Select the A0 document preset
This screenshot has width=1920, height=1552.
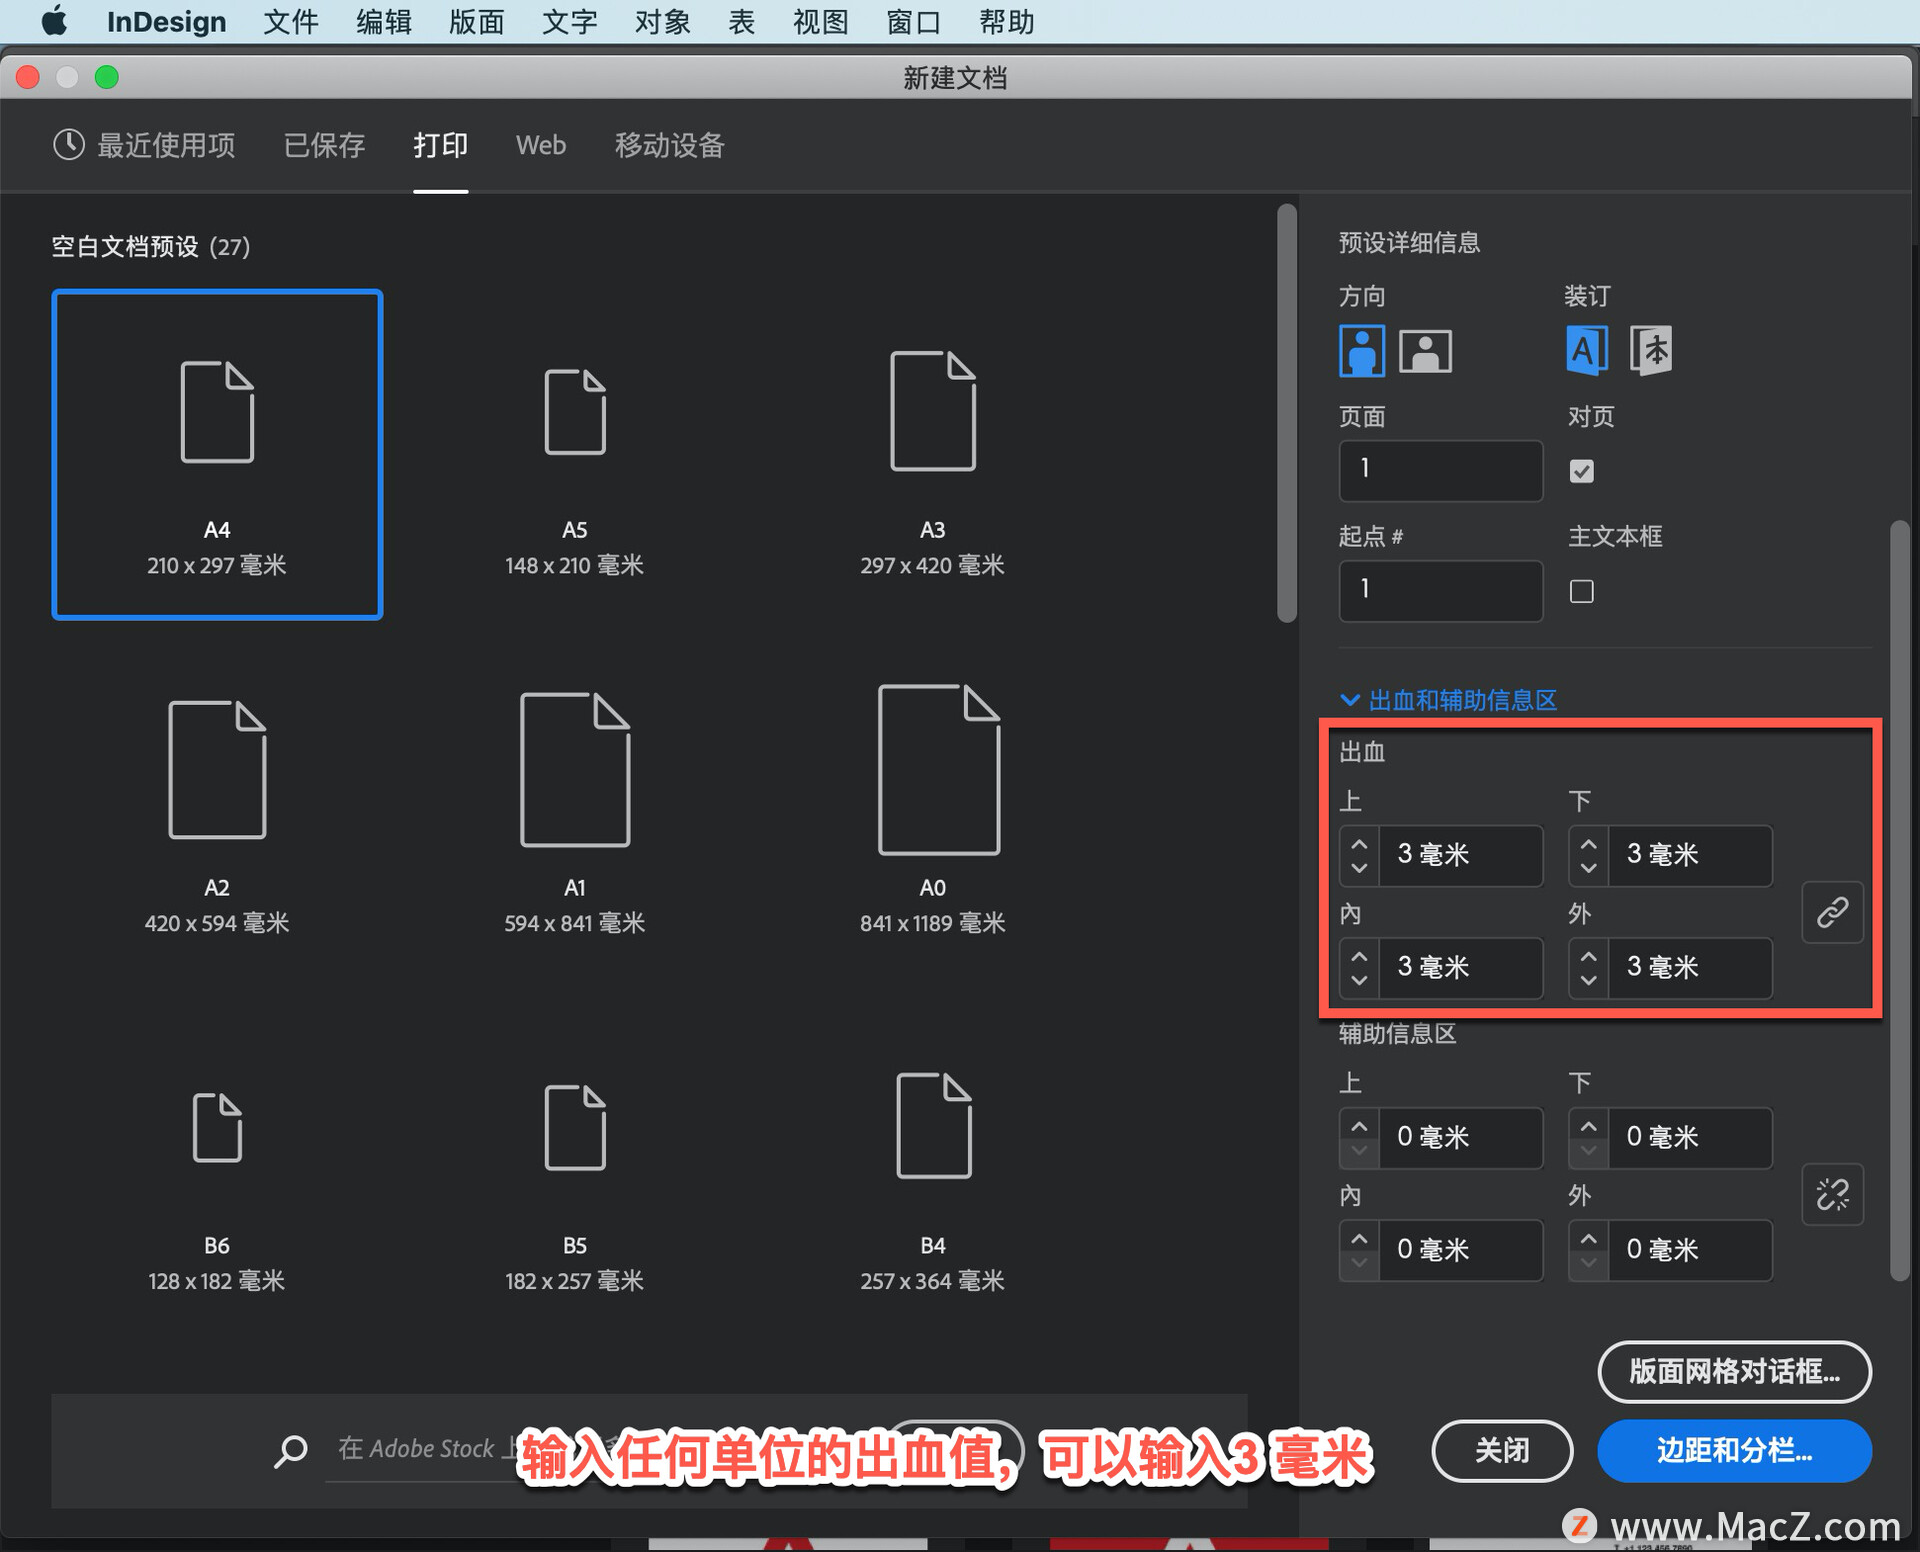932,813
